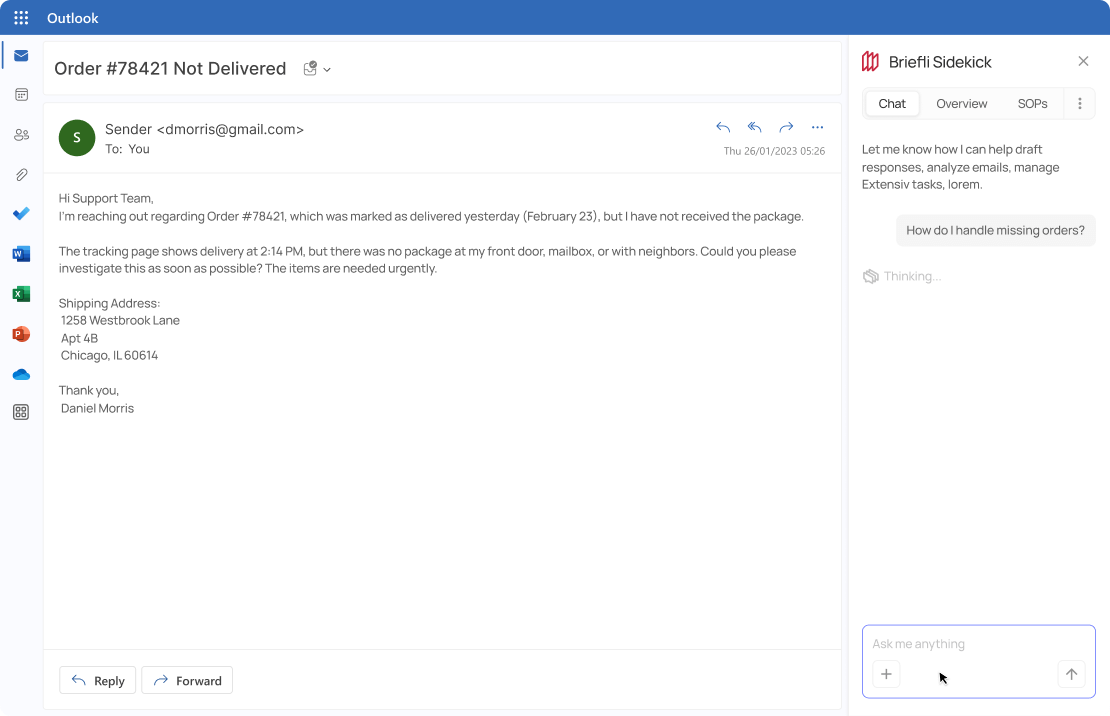Select the People icon in the sidebar

pos(21,134)
